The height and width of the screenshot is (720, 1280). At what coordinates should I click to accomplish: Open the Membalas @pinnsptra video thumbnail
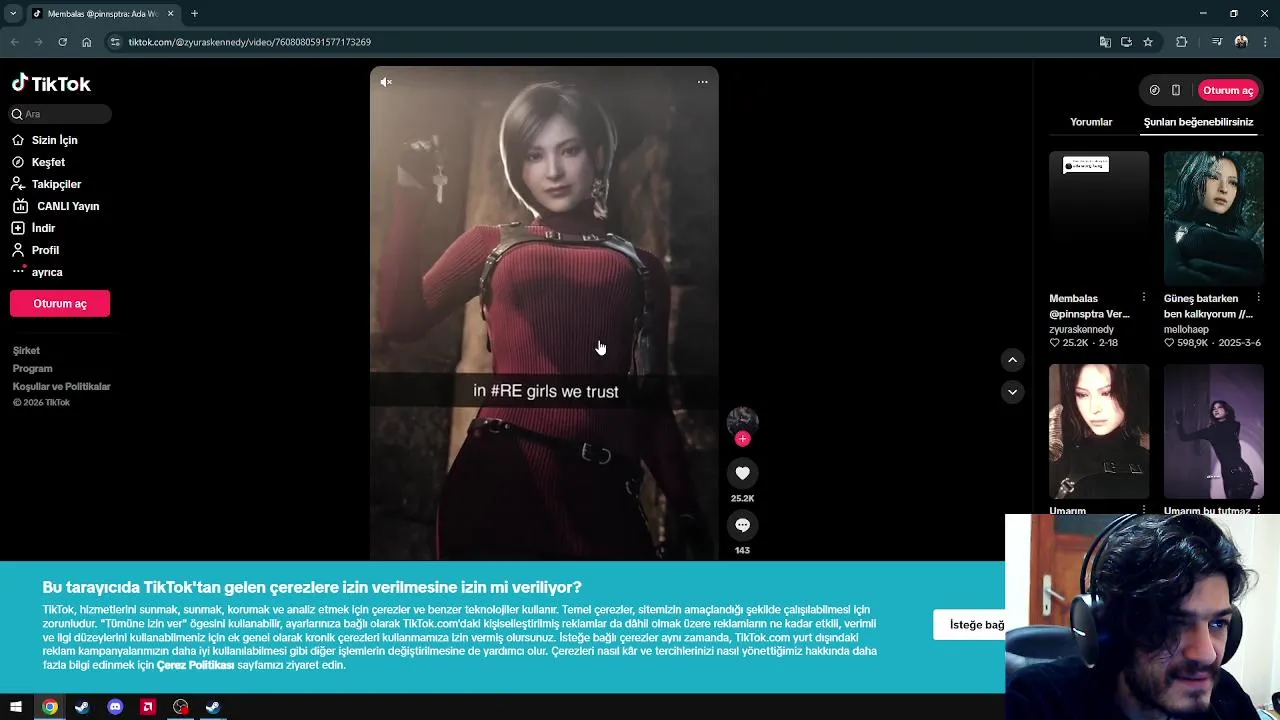1099,218
